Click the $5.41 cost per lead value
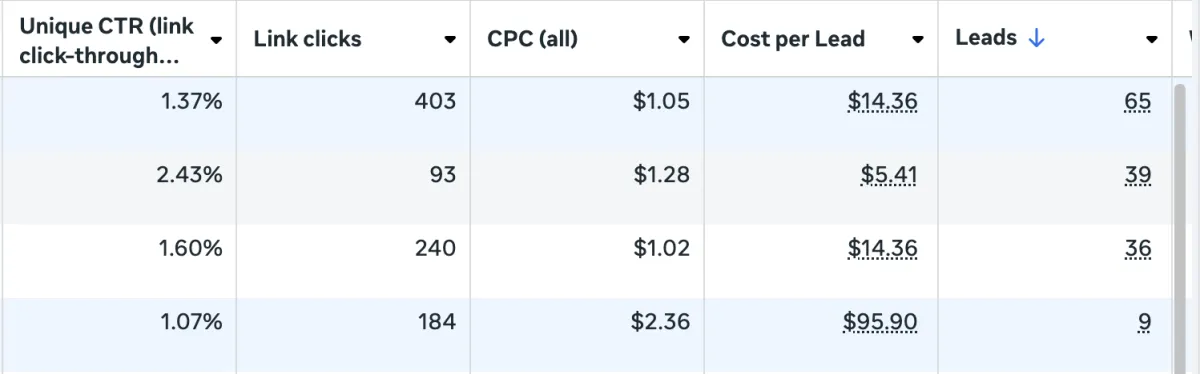The image size is (1200, 374). 889,175
